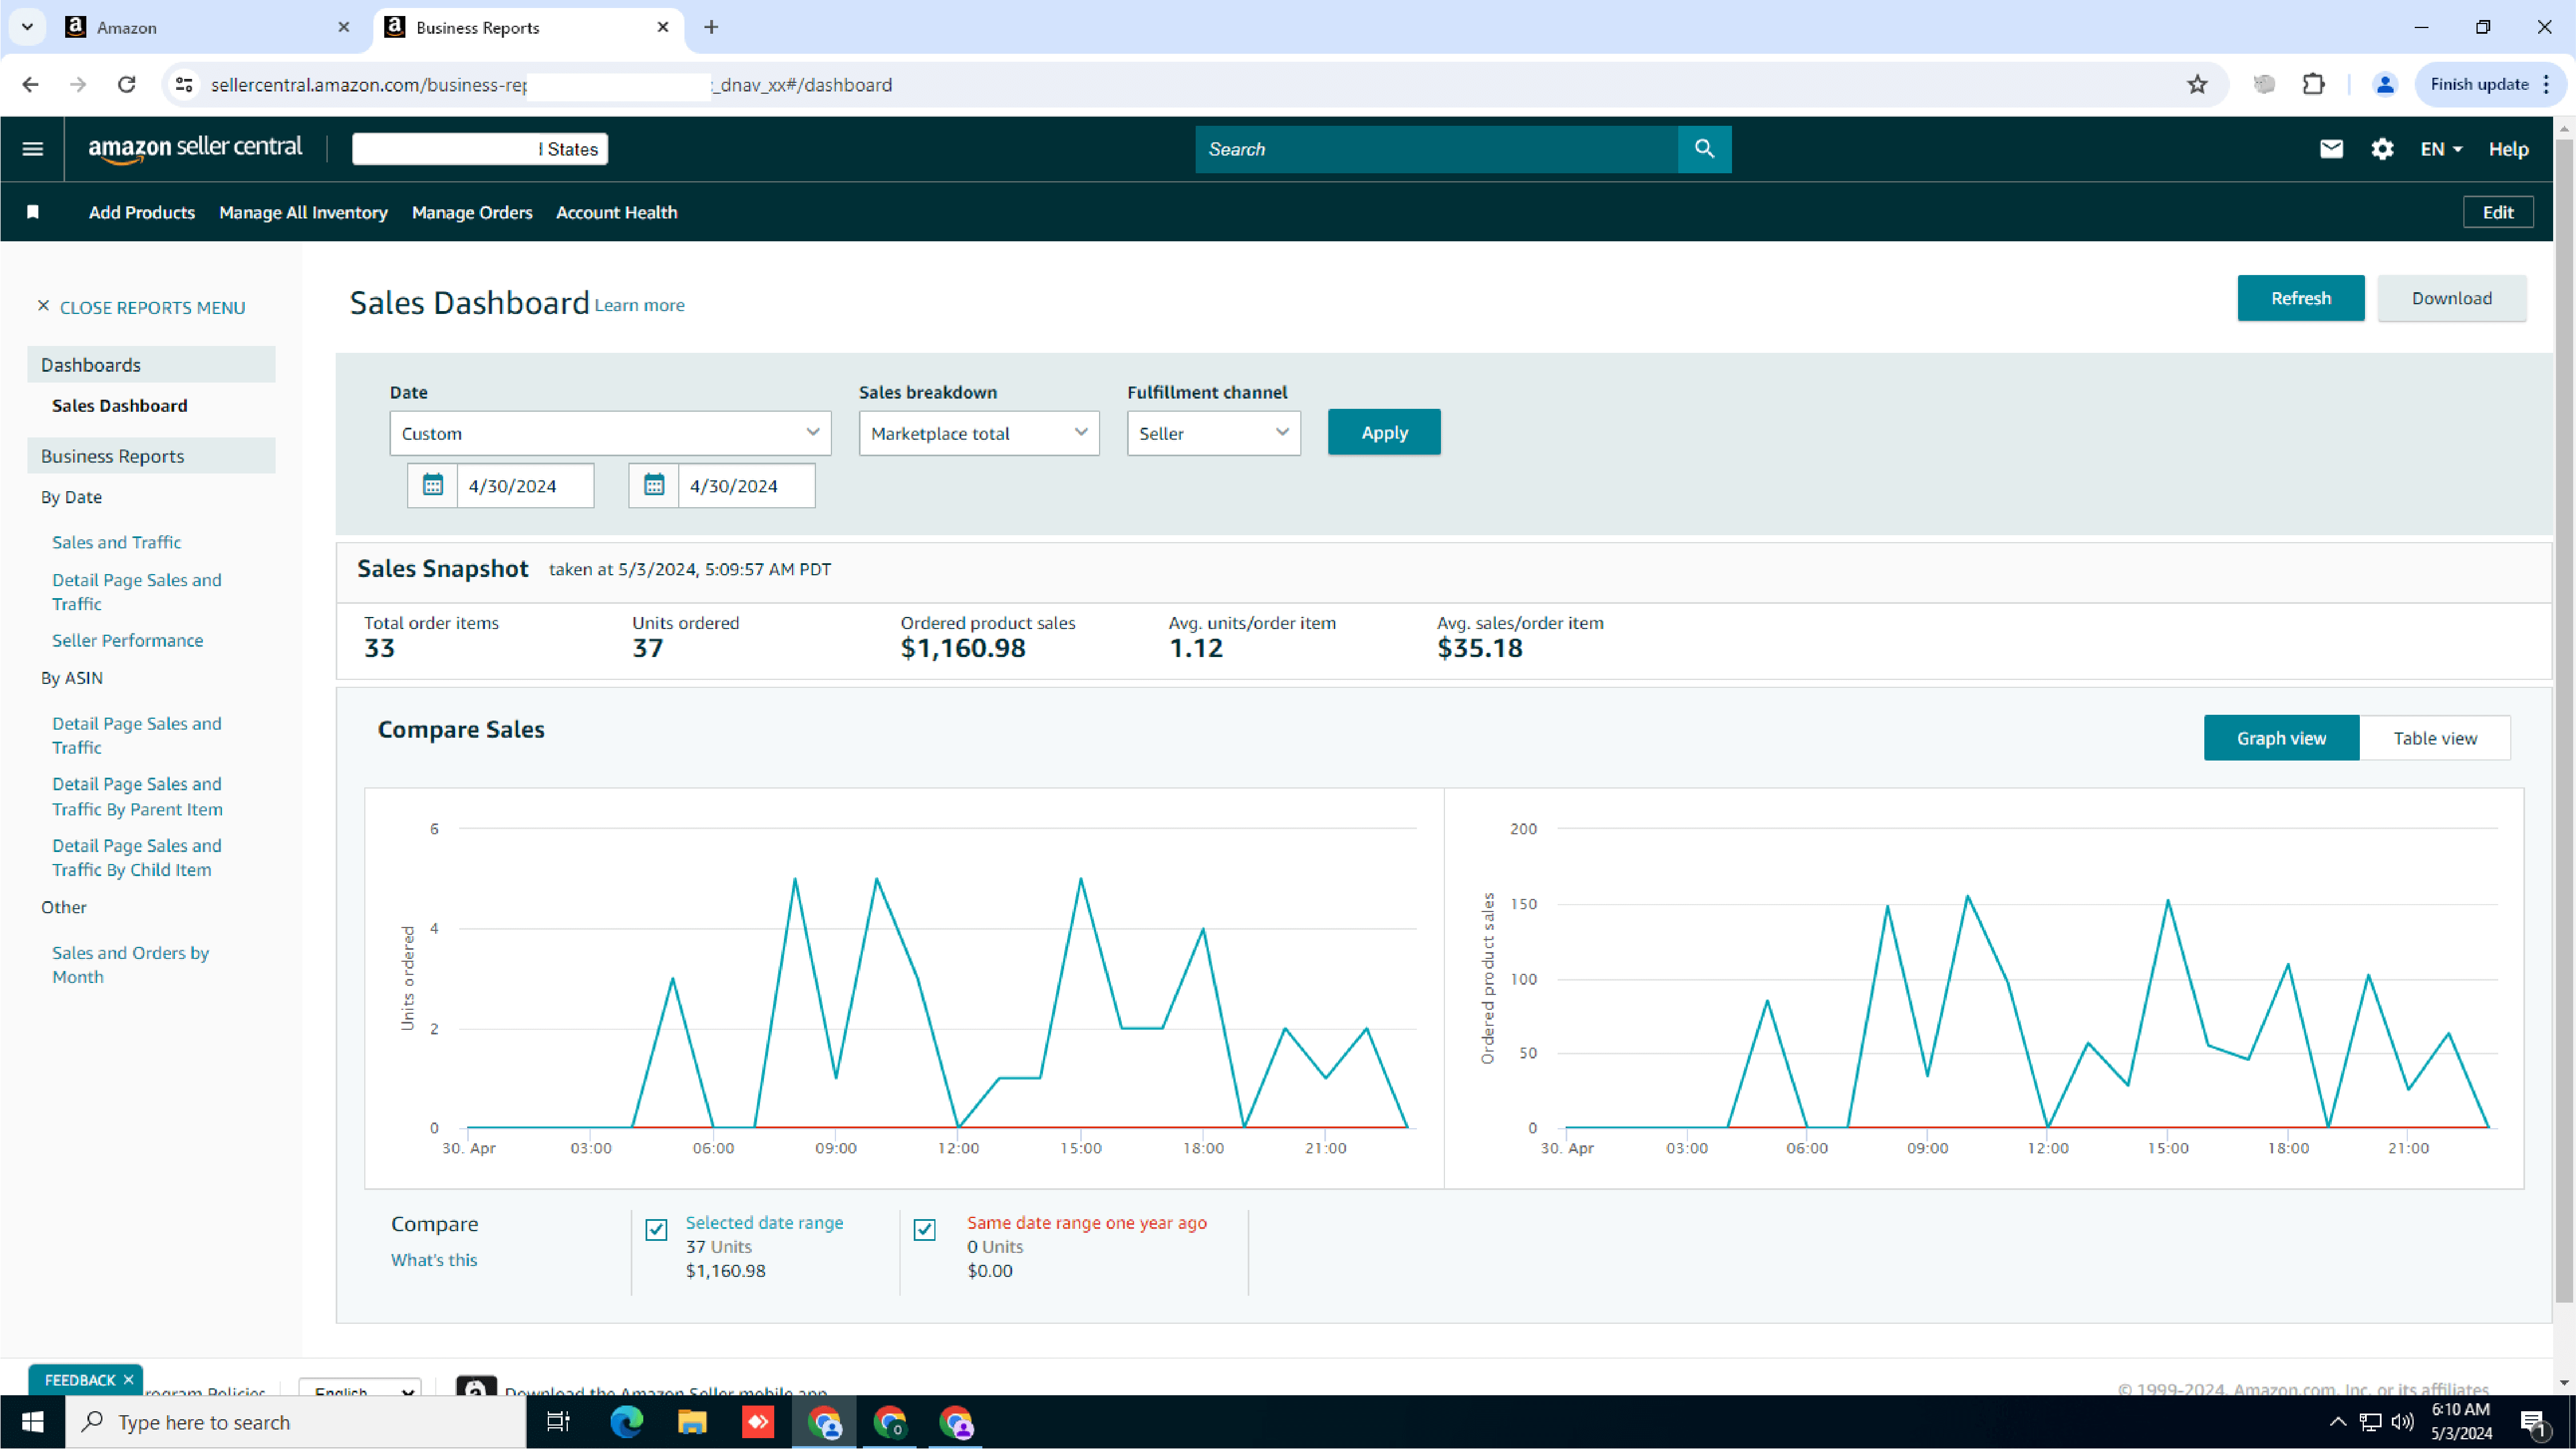Select the Business Reports browser tab
This screenshot has width=2576, height=1449.
pyautogui.click(x=528, y=27)
